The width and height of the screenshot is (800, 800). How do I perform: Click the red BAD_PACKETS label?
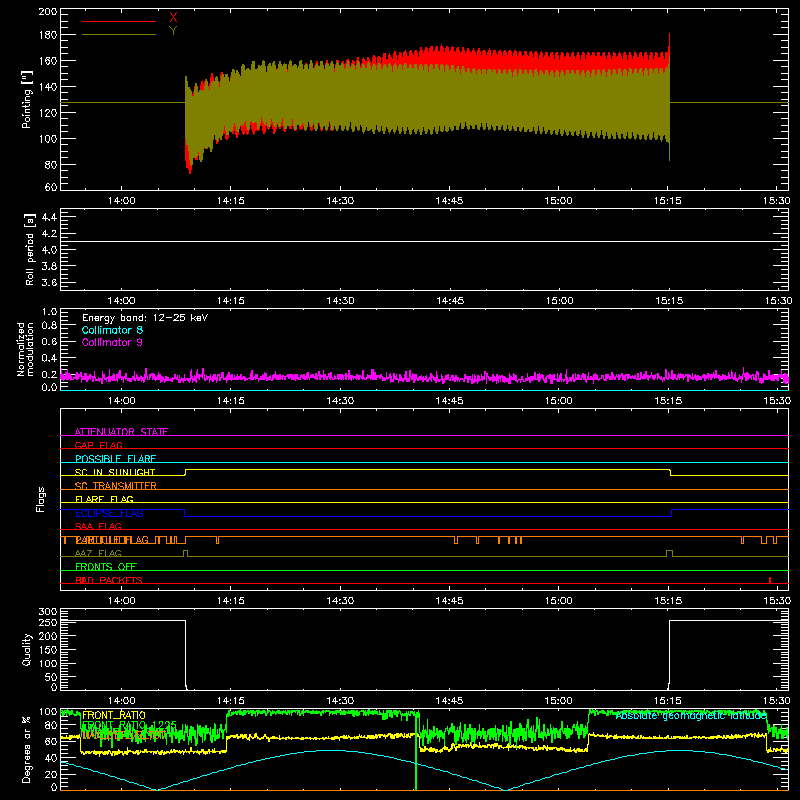tap(109, 580)
